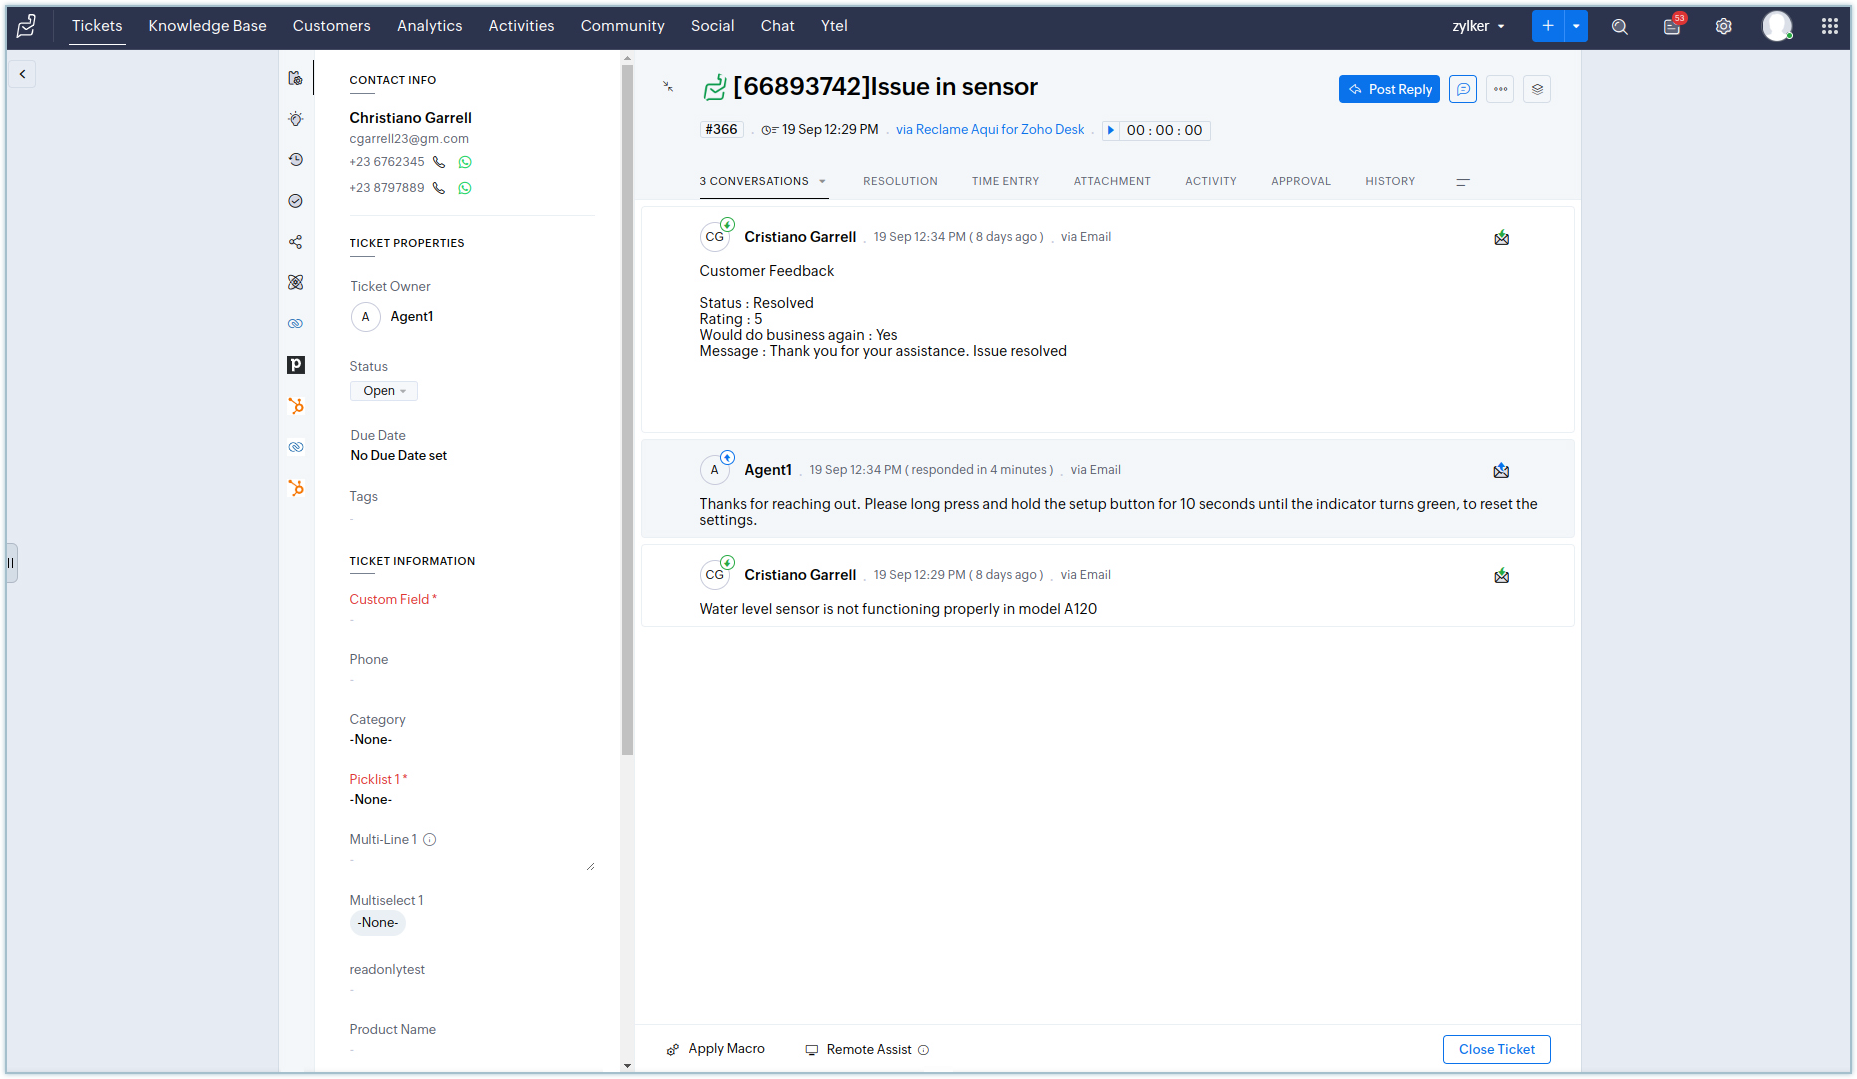Open the Reclame Aqui for Zoho Desk link
The height and width of the screenshot is (1079, 1857).
tap(989, 130)
